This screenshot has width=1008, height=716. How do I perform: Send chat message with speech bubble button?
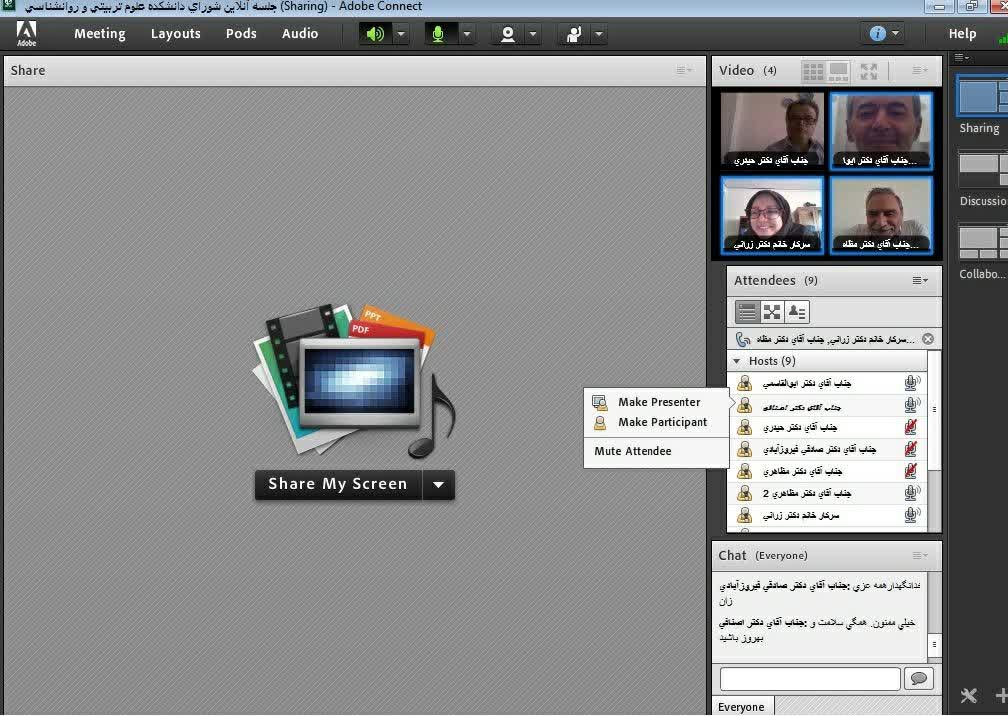tap(918, 679)
